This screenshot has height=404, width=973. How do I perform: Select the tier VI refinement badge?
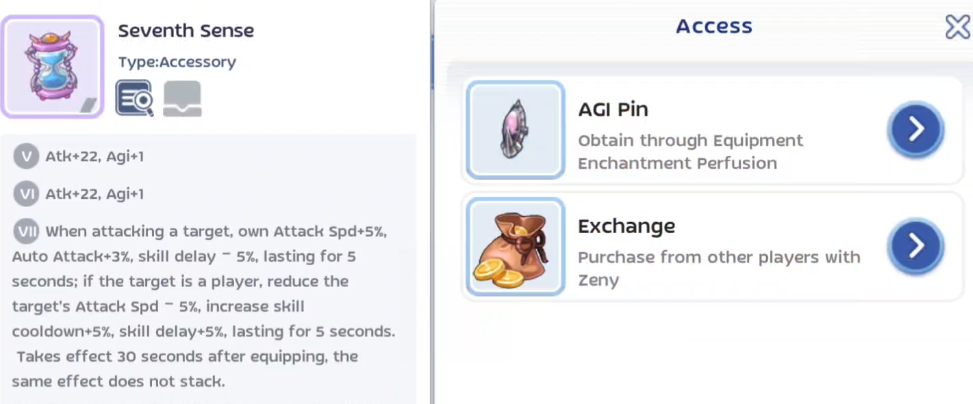pos(27,193)
